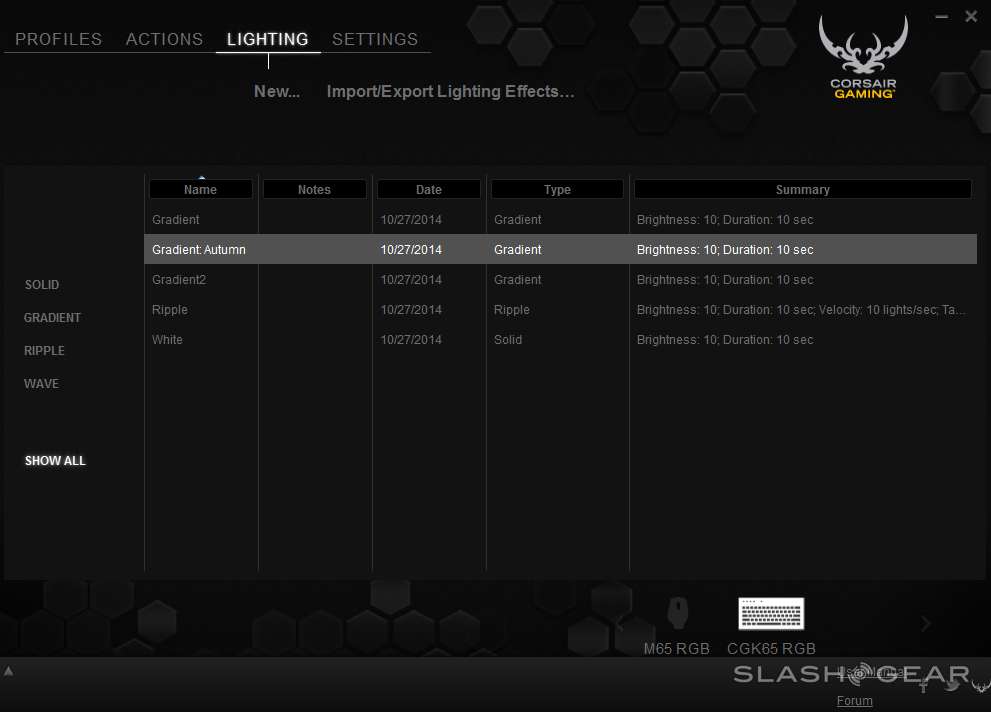Filter the list by Wave effects
Viewport: 991px width, 712px height.
[42, 384]
